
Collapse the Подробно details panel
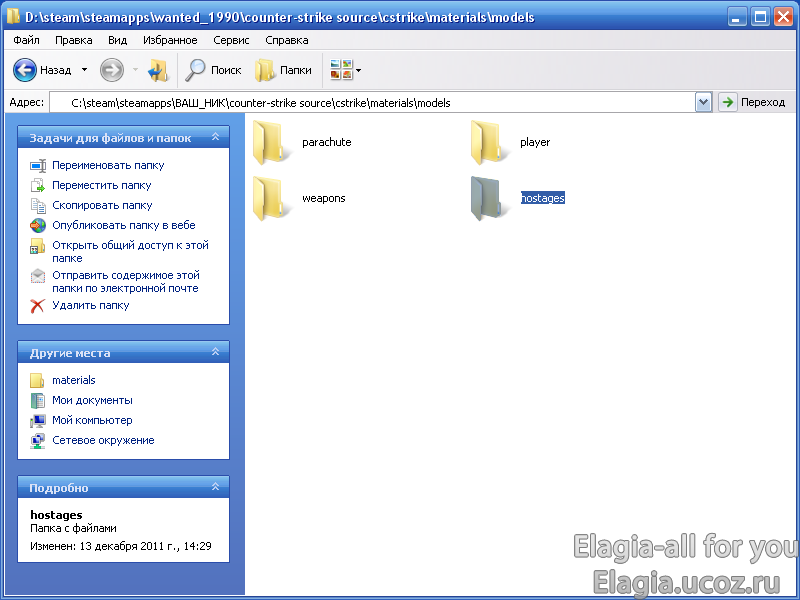(215, 487)
